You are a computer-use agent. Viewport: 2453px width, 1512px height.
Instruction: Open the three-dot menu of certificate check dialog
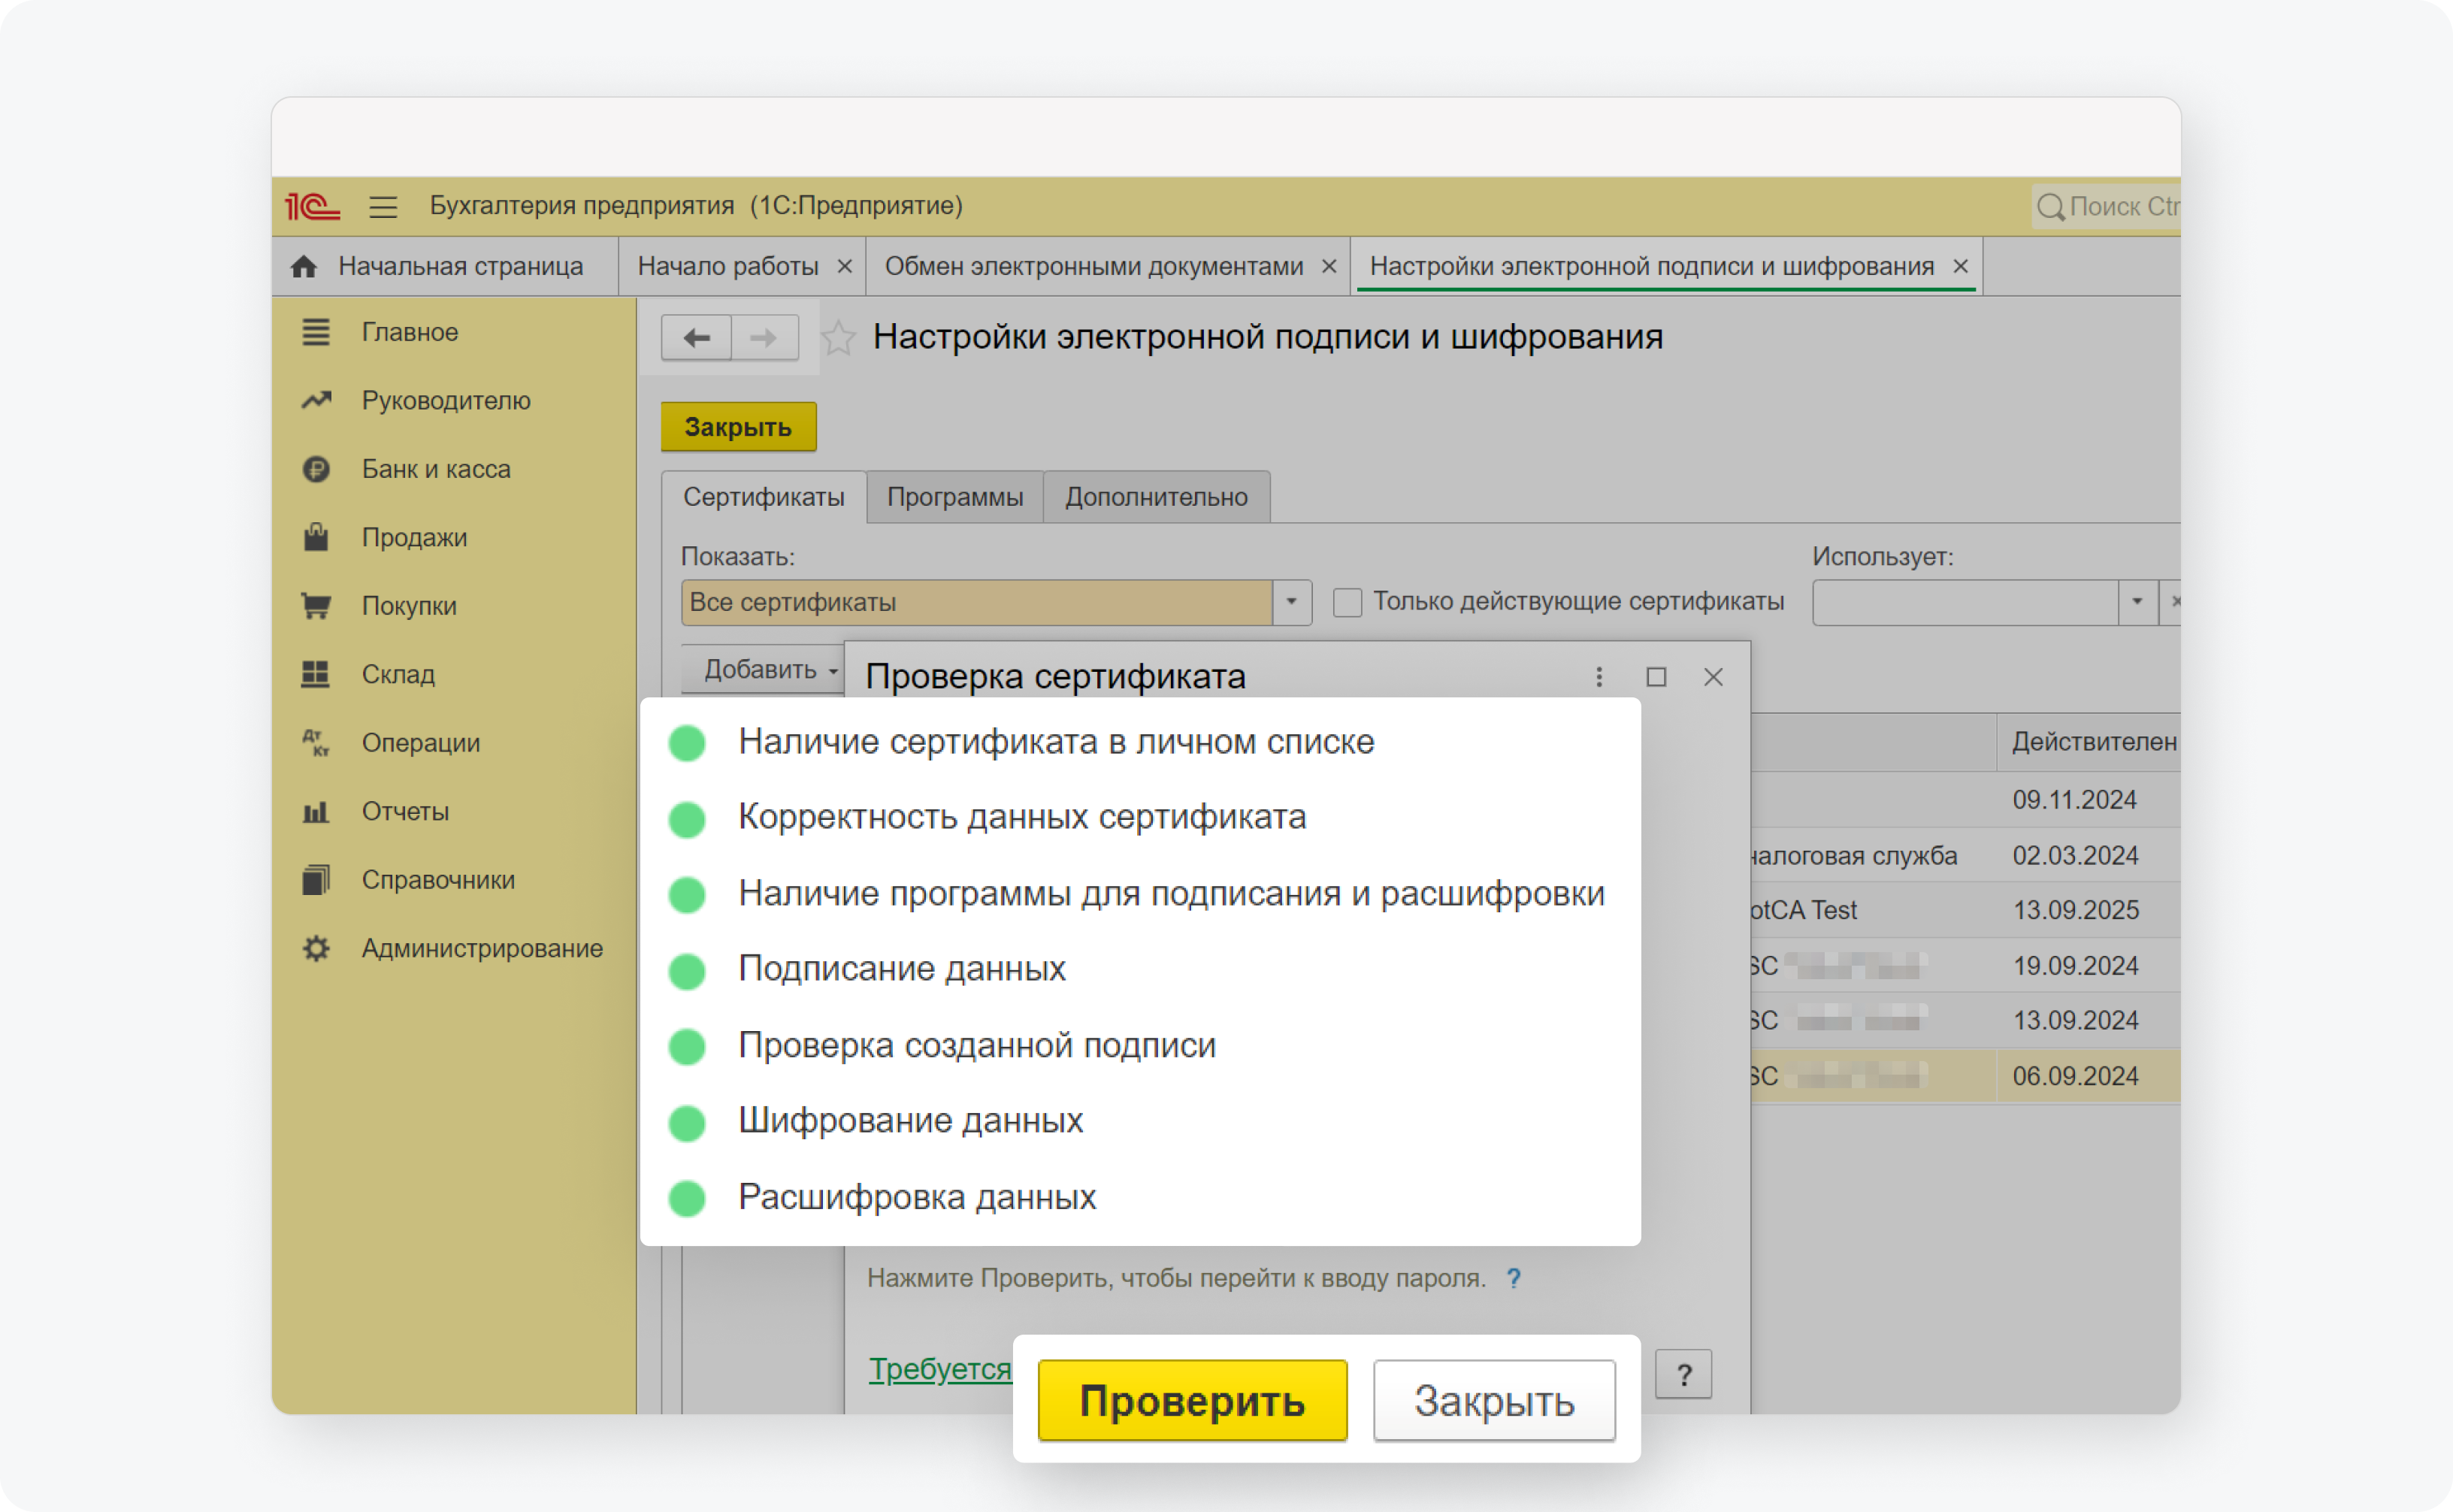tap(1599, 677)
